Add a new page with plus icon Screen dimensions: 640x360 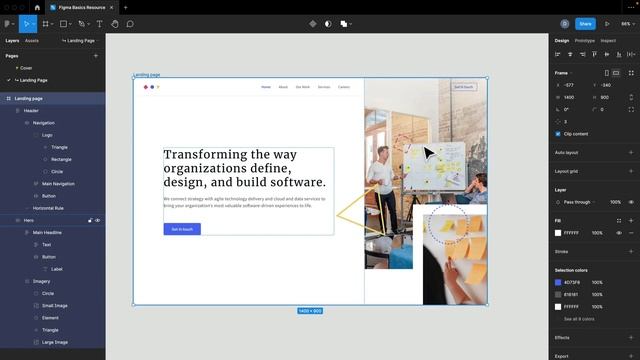96,56
